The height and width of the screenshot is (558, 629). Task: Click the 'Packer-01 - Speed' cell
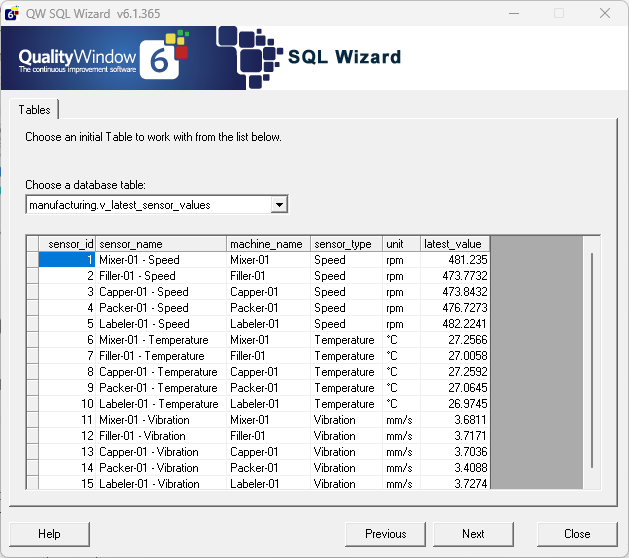tap(161, 308)
